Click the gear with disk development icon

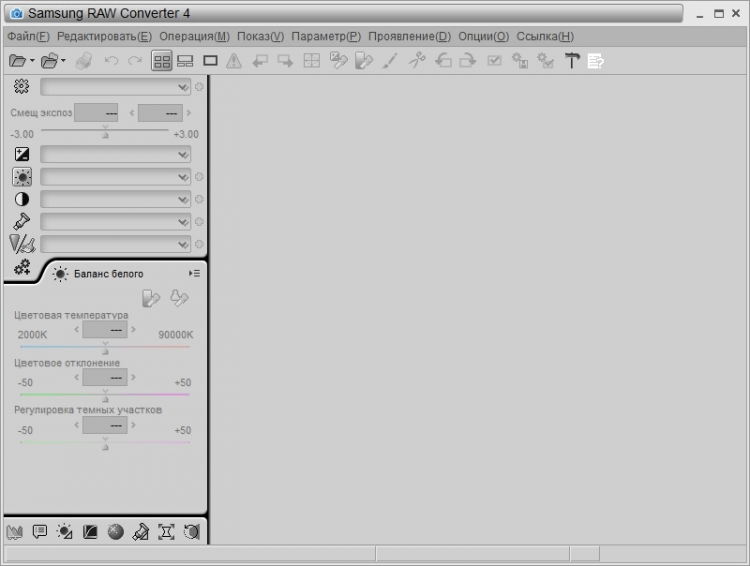pos(520,61)
